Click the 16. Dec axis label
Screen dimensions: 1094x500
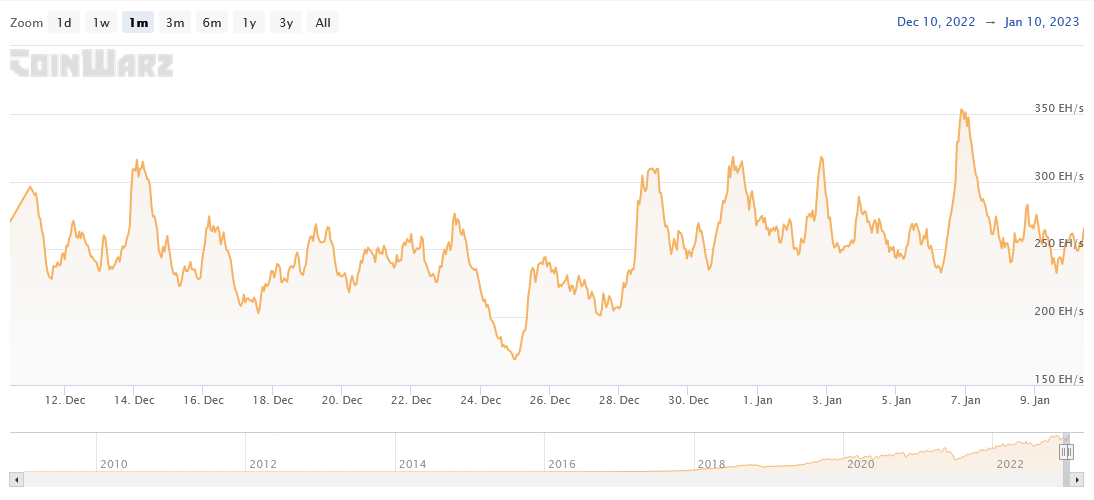[x=204, y=400]
